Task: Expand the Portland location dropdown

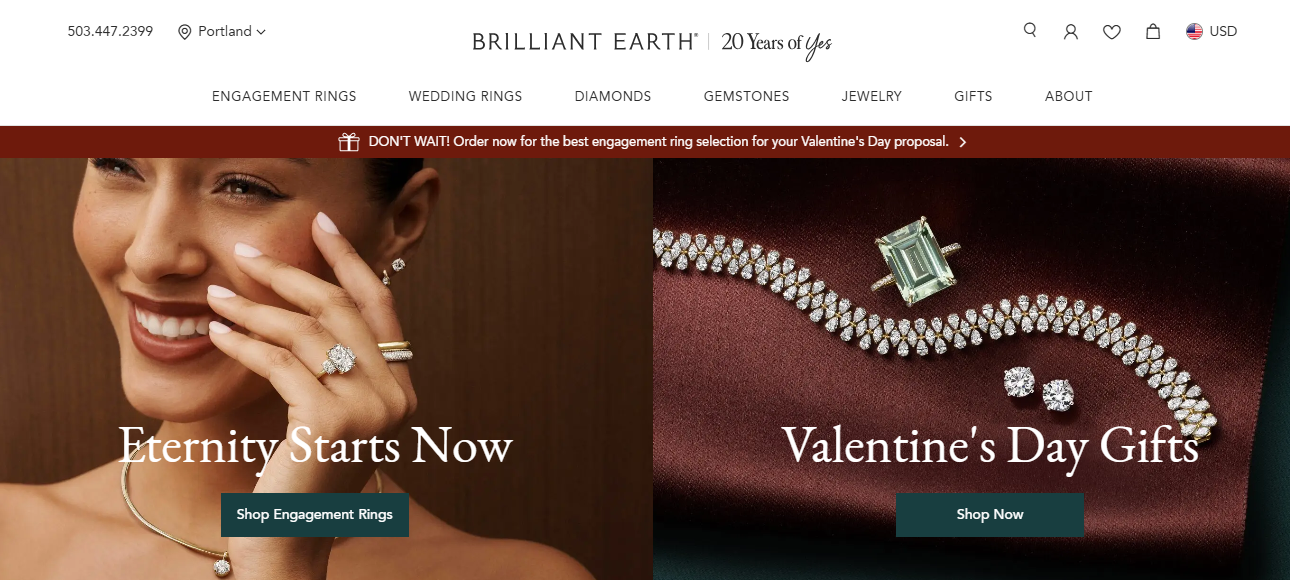Action: point(222,31)
